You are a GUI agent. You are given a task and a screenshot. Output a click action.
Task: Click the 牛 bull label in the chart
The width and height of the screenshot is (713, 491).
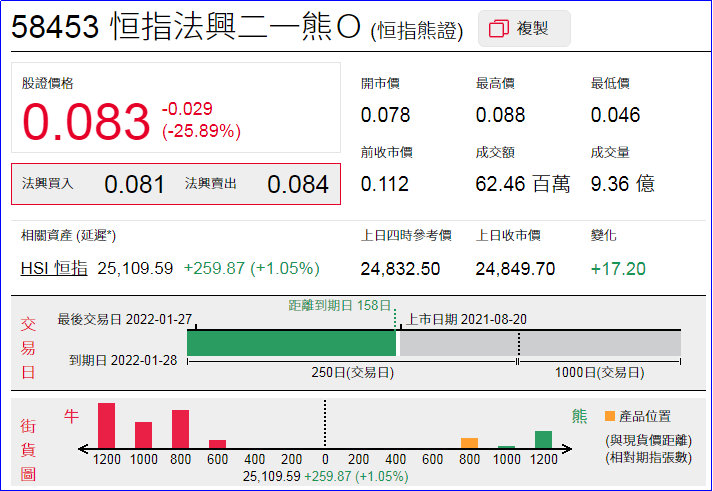coord(71,416)
